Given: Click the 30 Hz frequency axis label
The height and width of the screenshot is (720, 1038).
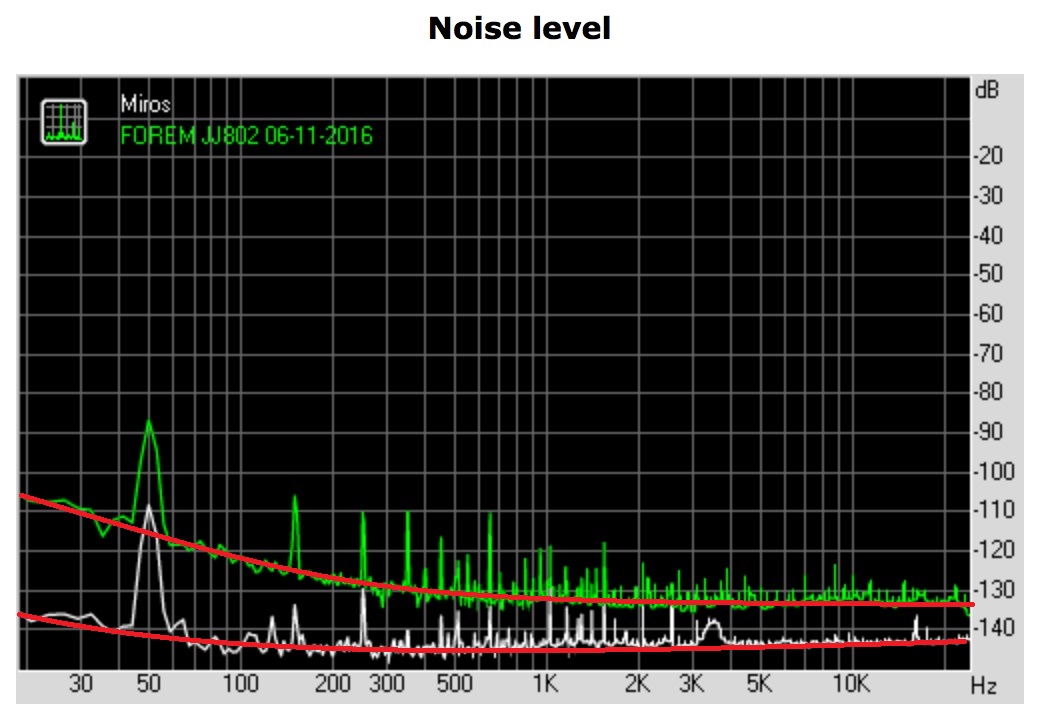Looking at the screenshot, I should click(x=81, y=685).
